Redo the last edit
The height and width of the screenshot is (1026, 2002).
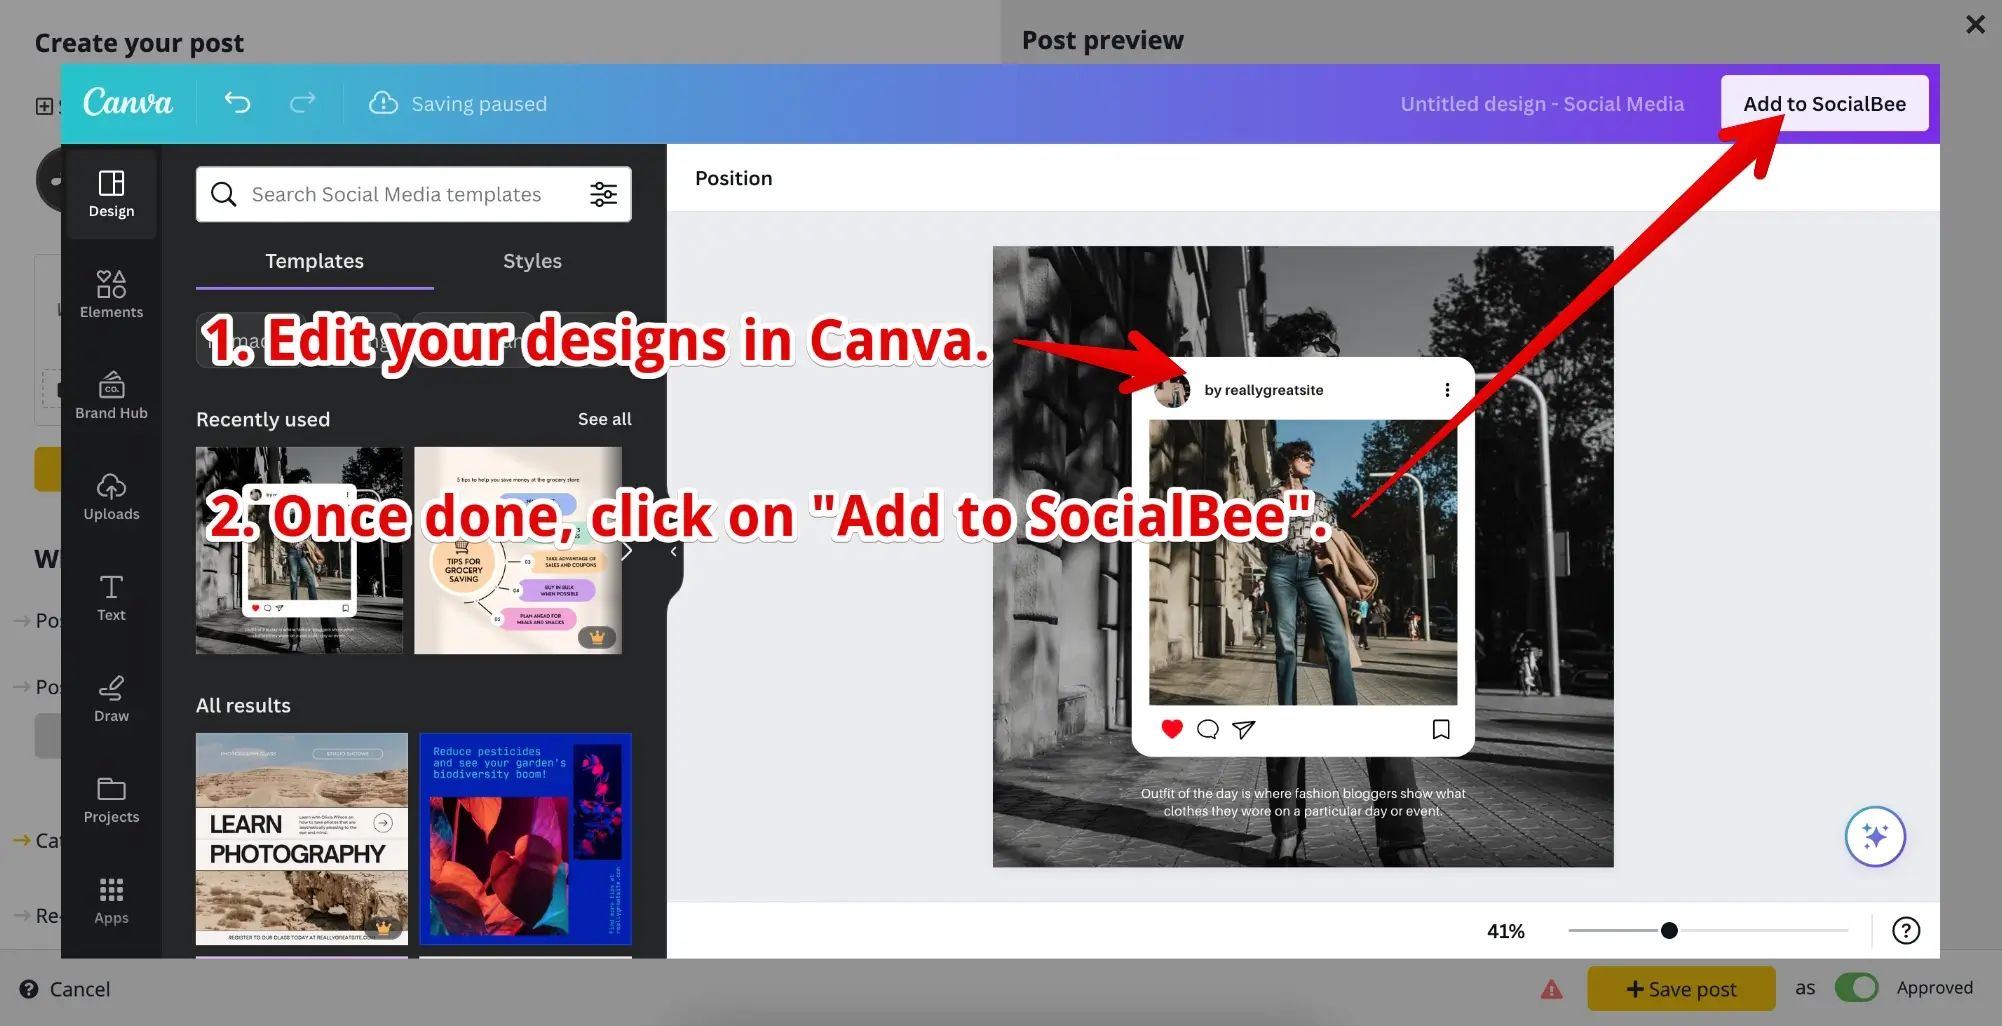click(302, 102)
